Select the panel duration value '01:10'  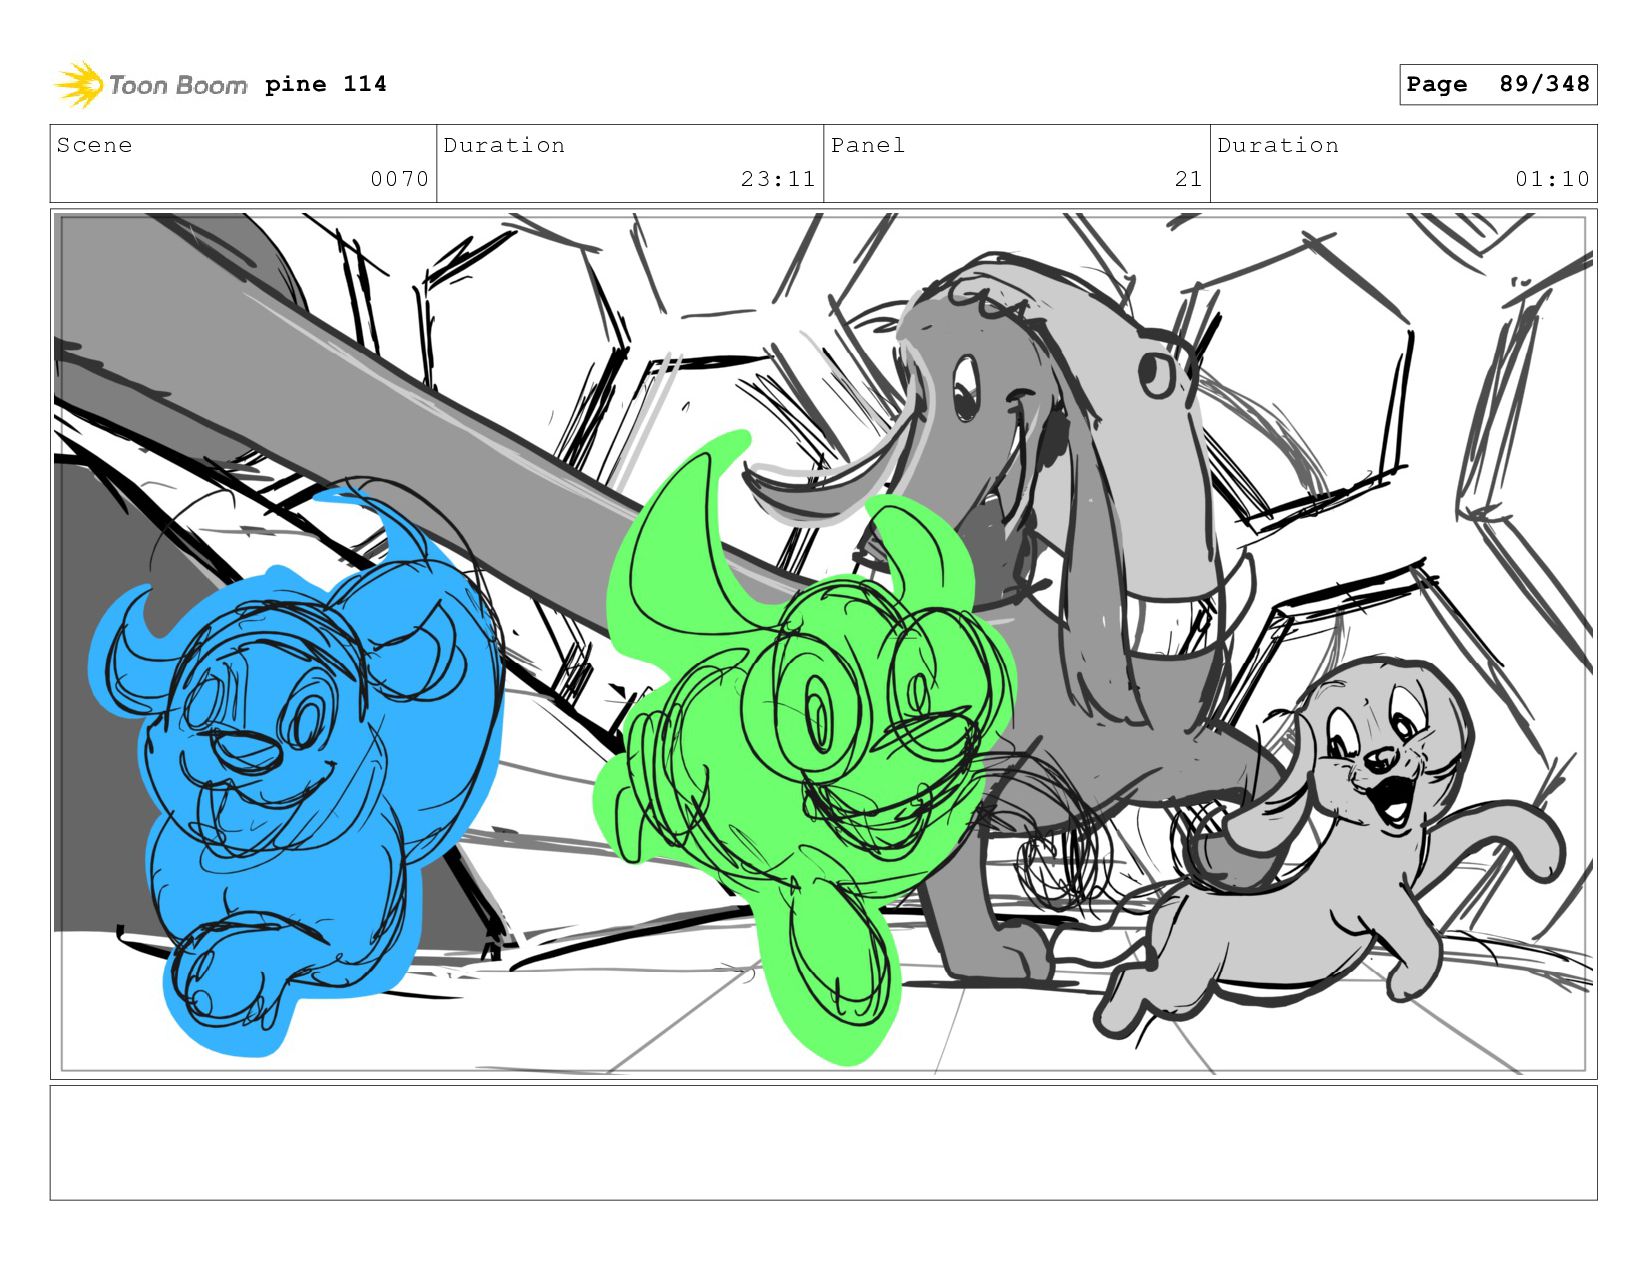coord(1552,179)
